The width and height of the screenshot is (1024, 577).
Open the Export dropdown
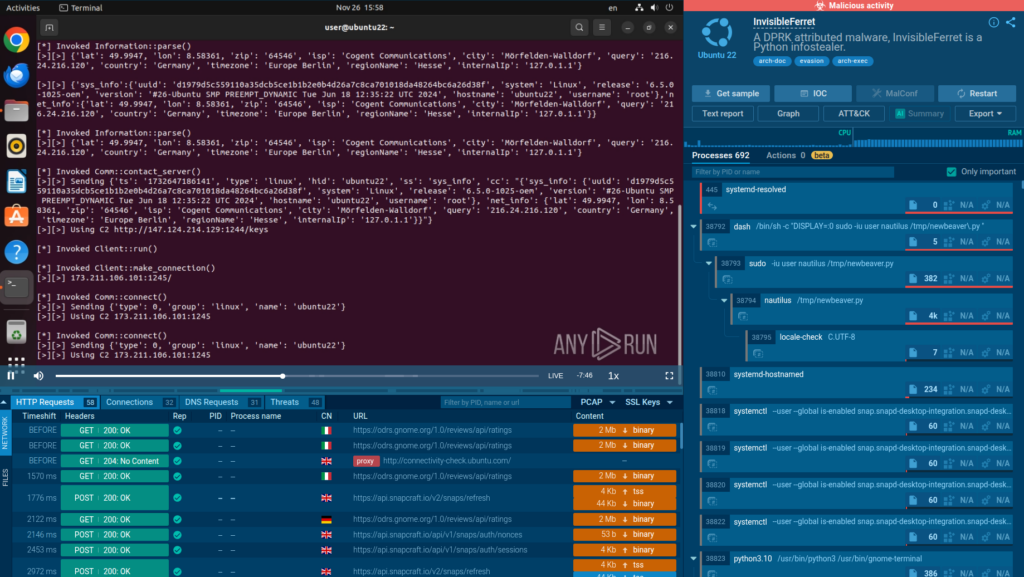(984, 114)
